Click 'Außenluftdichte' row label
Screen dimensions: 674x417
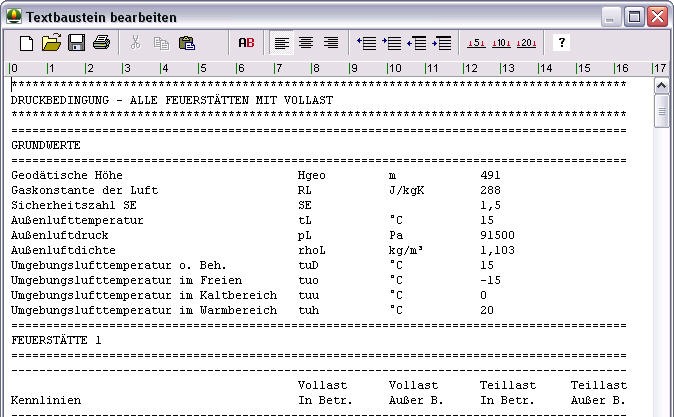tap(63, 250)
